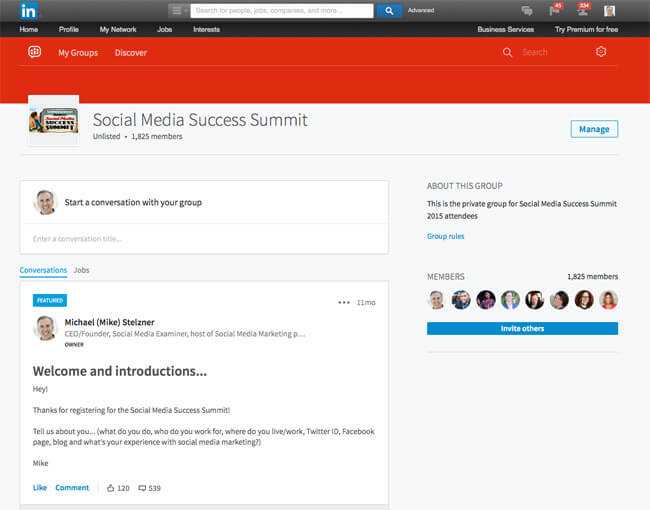Click the 1,825 members link in sidebar
Screen dimensions: 650x510
pyautogui.click(x=592, y=277)
